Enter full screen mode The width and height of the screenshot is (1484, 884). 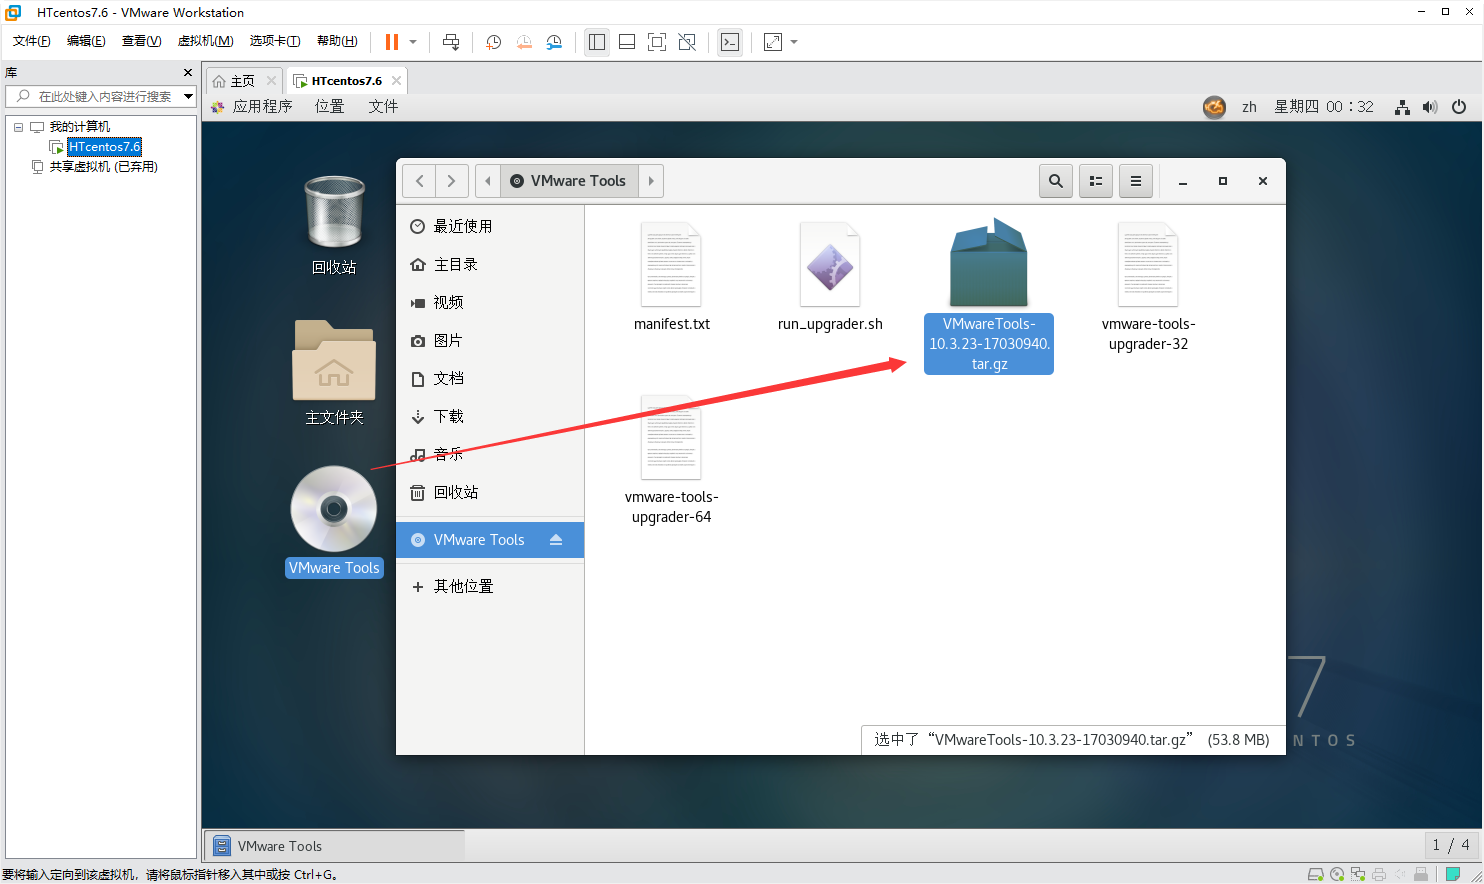(x=657, y=42)
